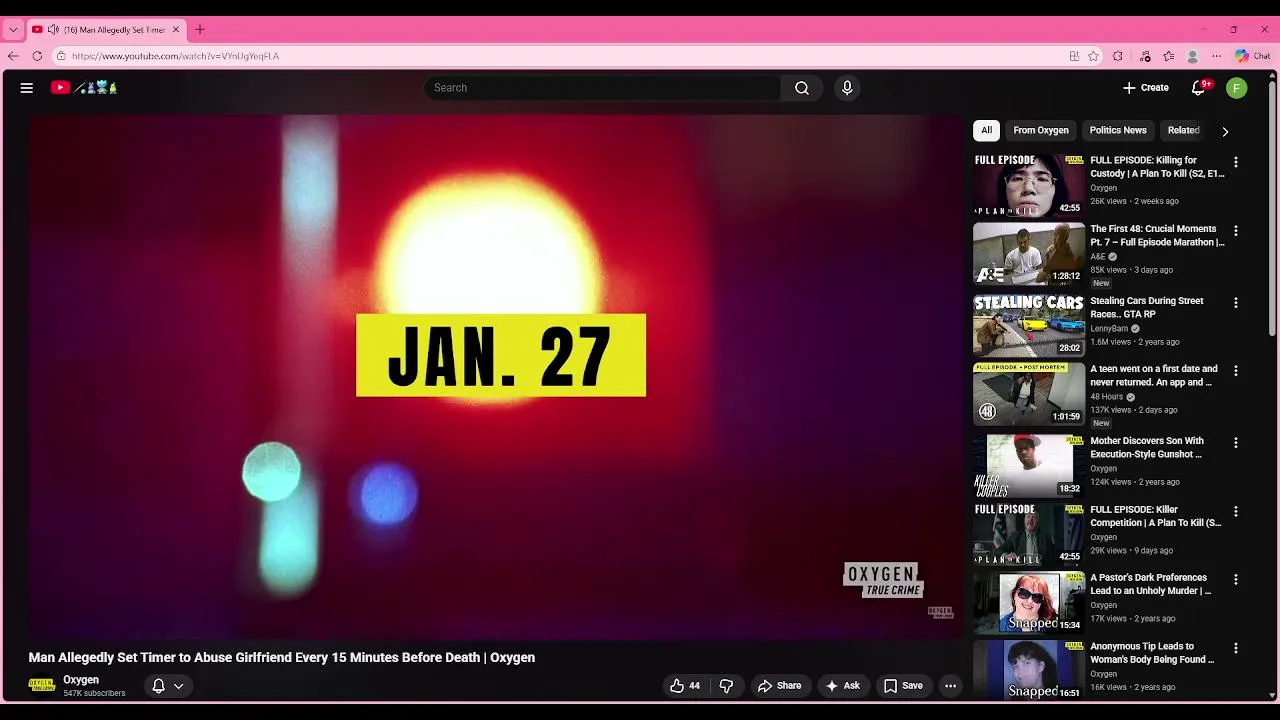The image size is (1280, 720).
Task: Click the browser address bar URL
Action: pyautogui.click(x=175, y=56)
